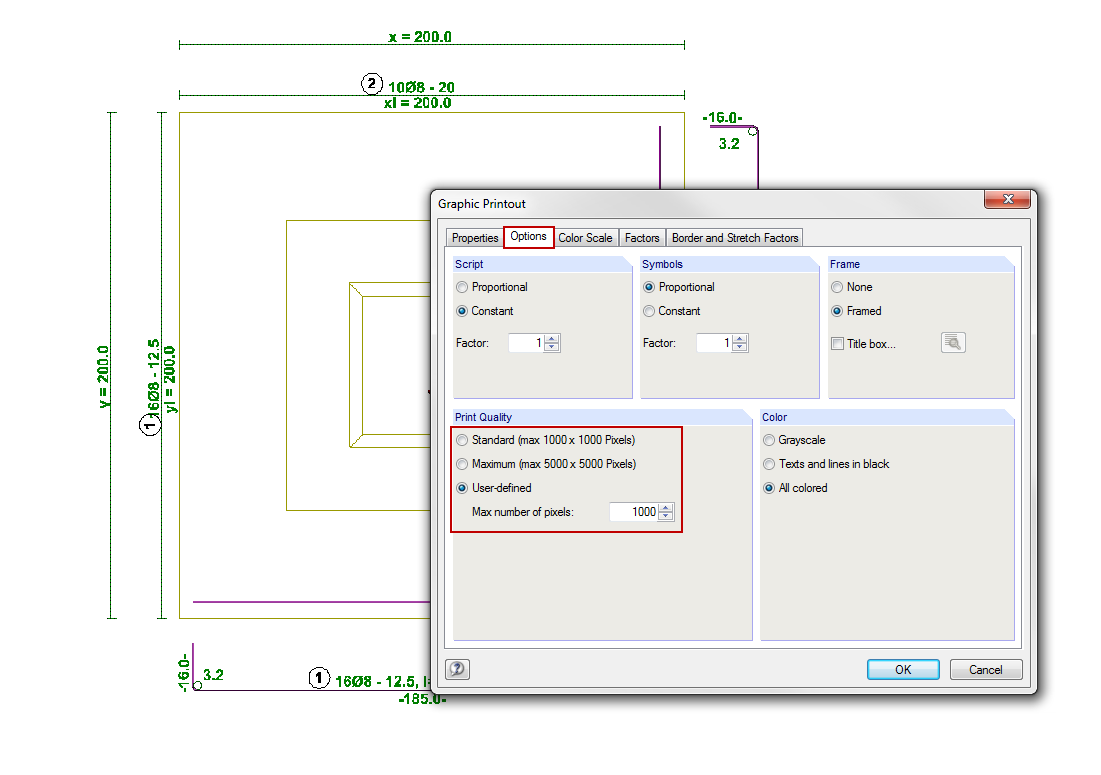Set Symbols to Constant
The height and width of the screenshot is (775, 1101).
[648, 311]
